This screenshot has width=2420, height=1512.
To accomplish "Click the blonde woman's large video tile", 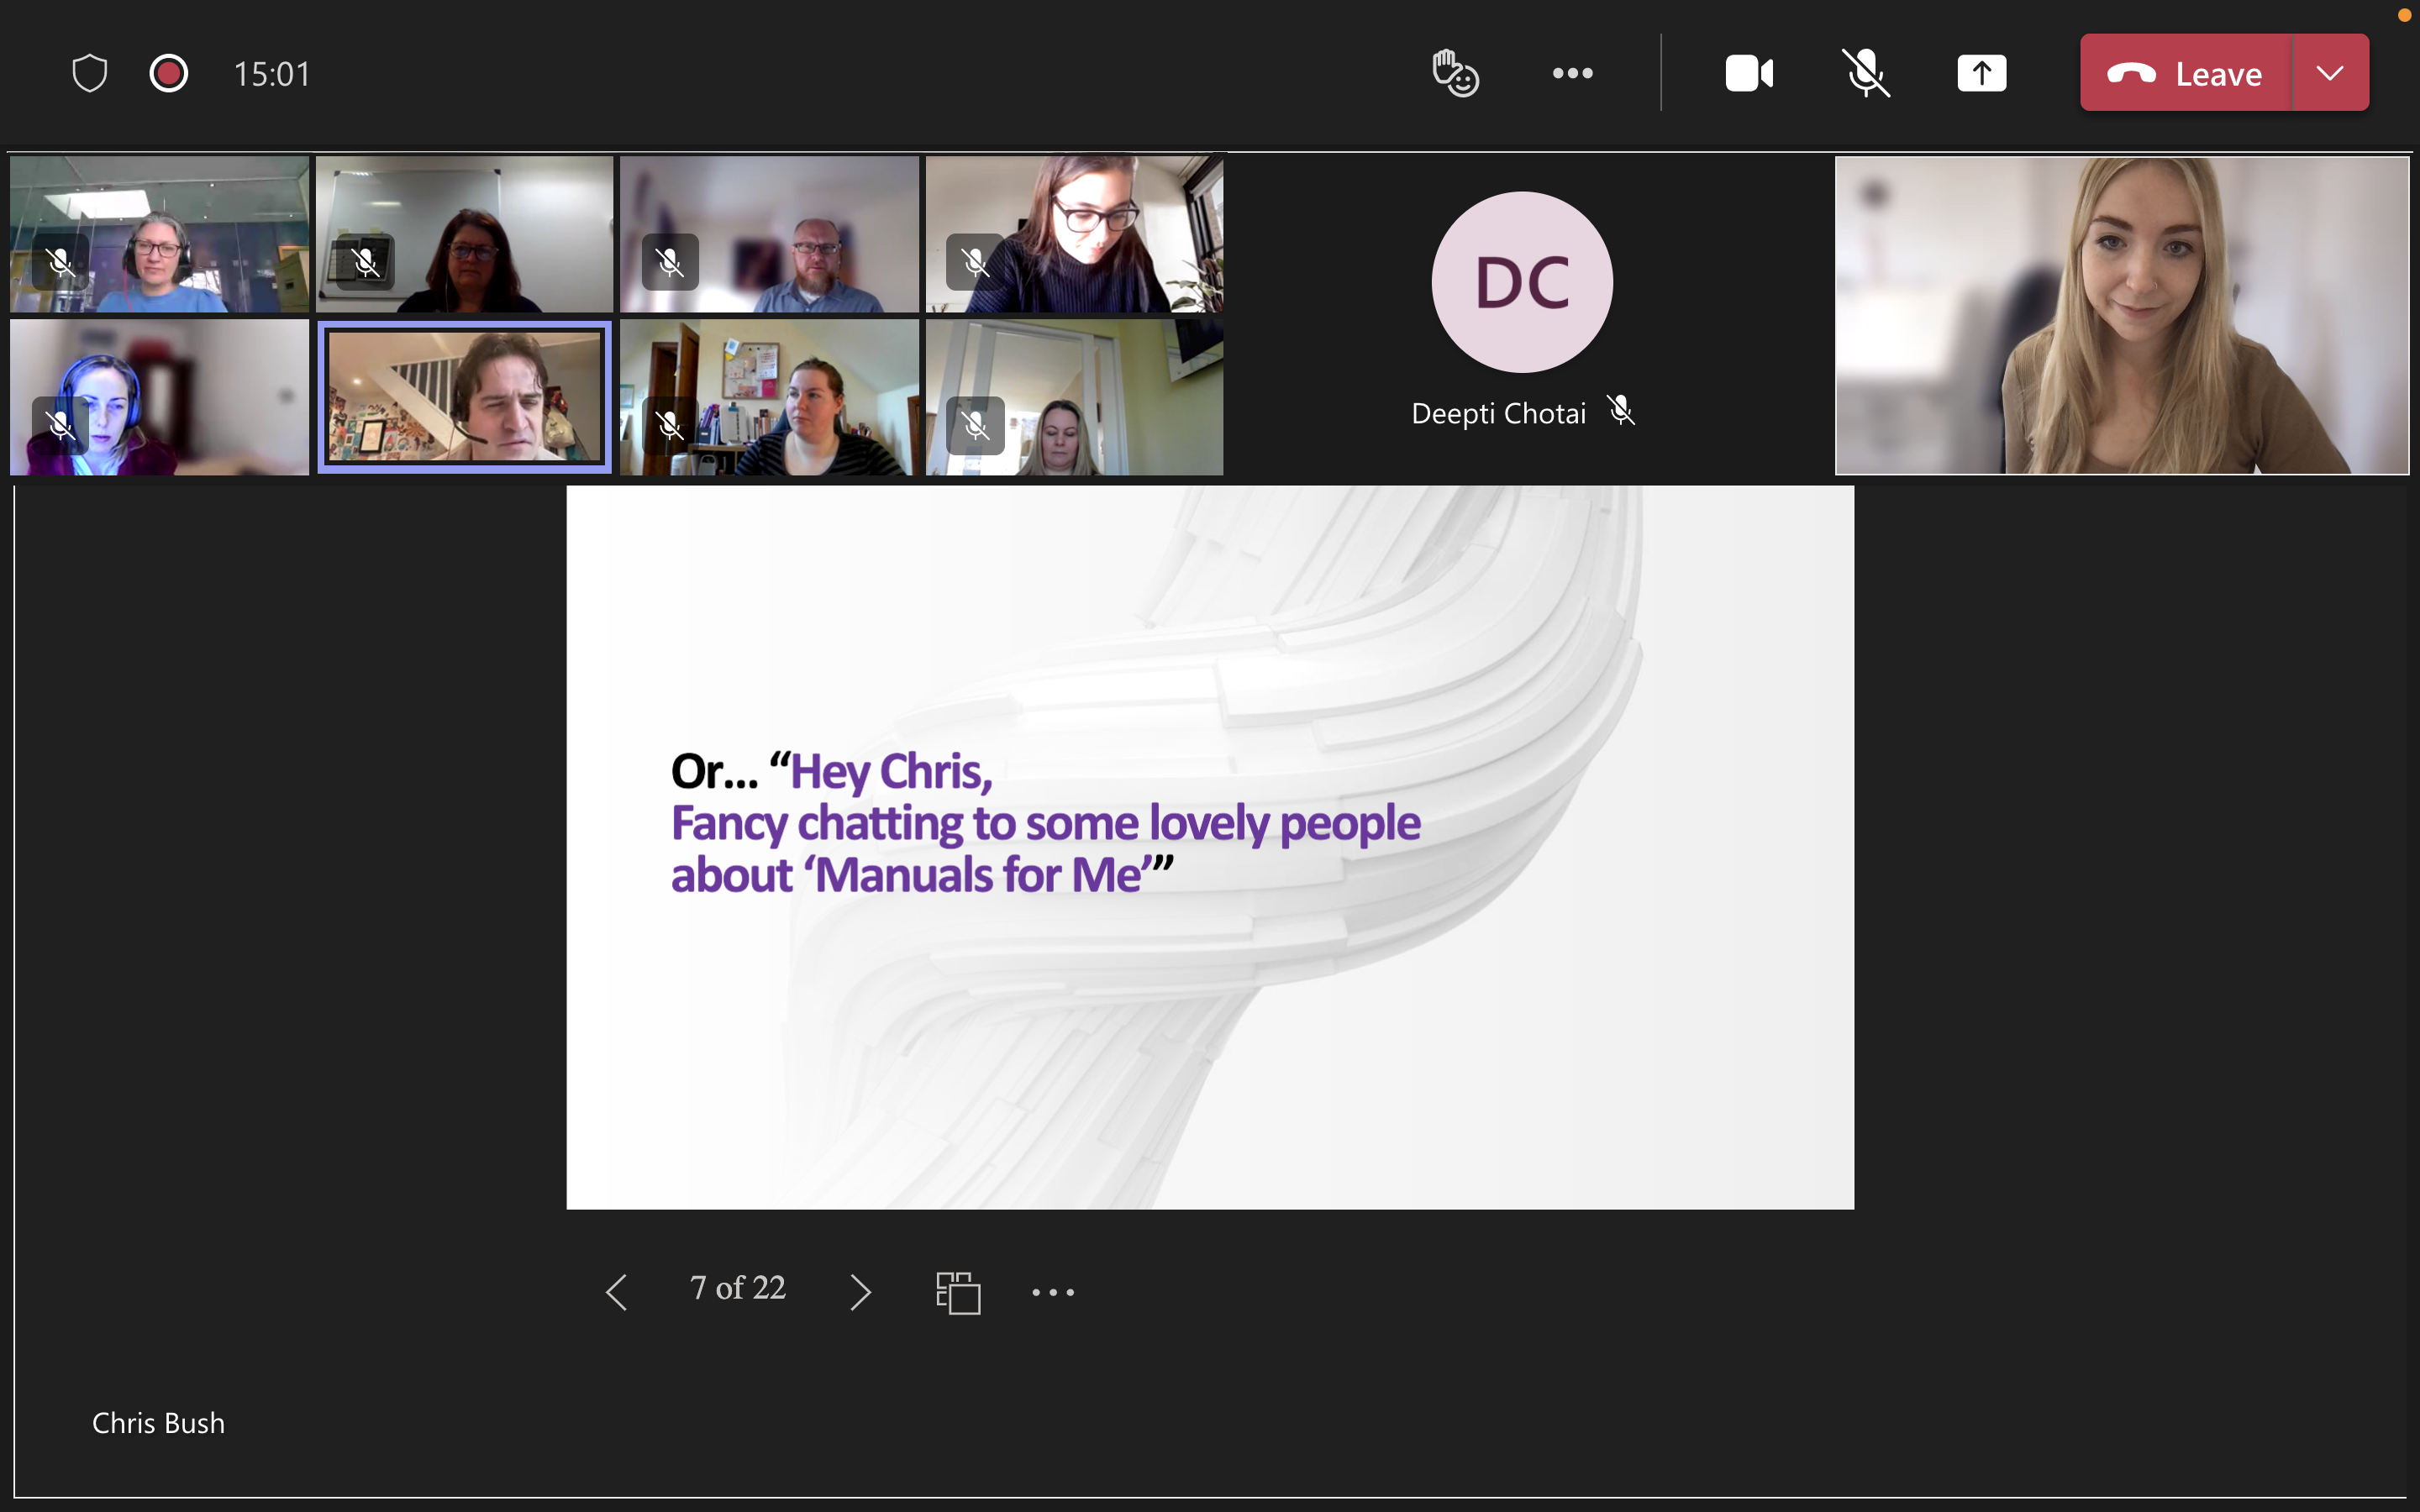I will (2121, 315).
